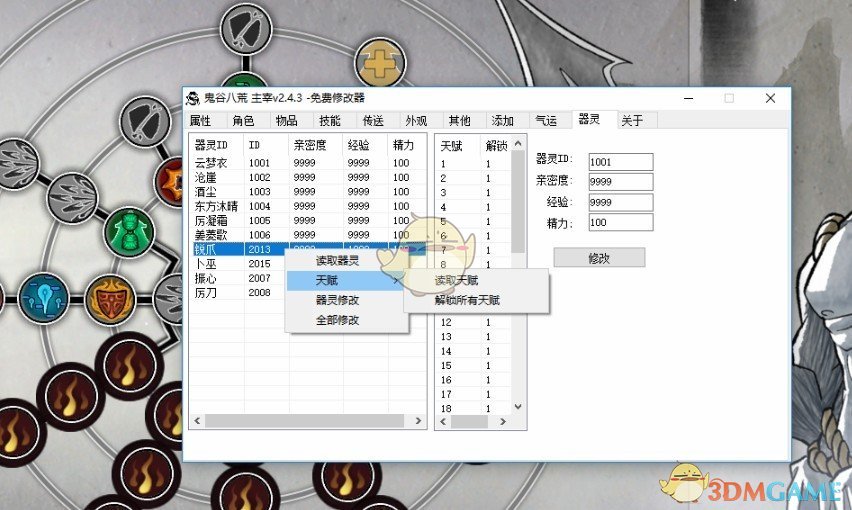The height and width of the screenshot is (510, 852).
Task: Click talent list horizontal scroll right arrow
Action: pyautogui.click(x=503, y=421)
